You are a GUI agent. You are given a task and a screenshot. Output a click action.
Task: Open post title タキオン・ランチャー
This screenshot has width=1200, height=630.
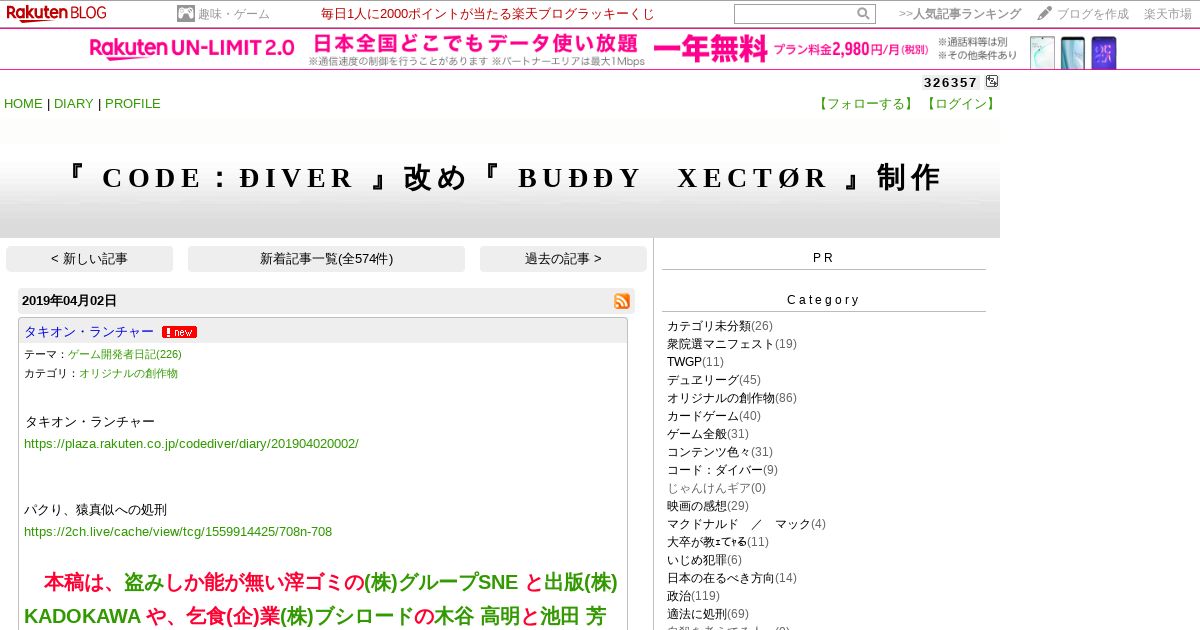[89, 332]
